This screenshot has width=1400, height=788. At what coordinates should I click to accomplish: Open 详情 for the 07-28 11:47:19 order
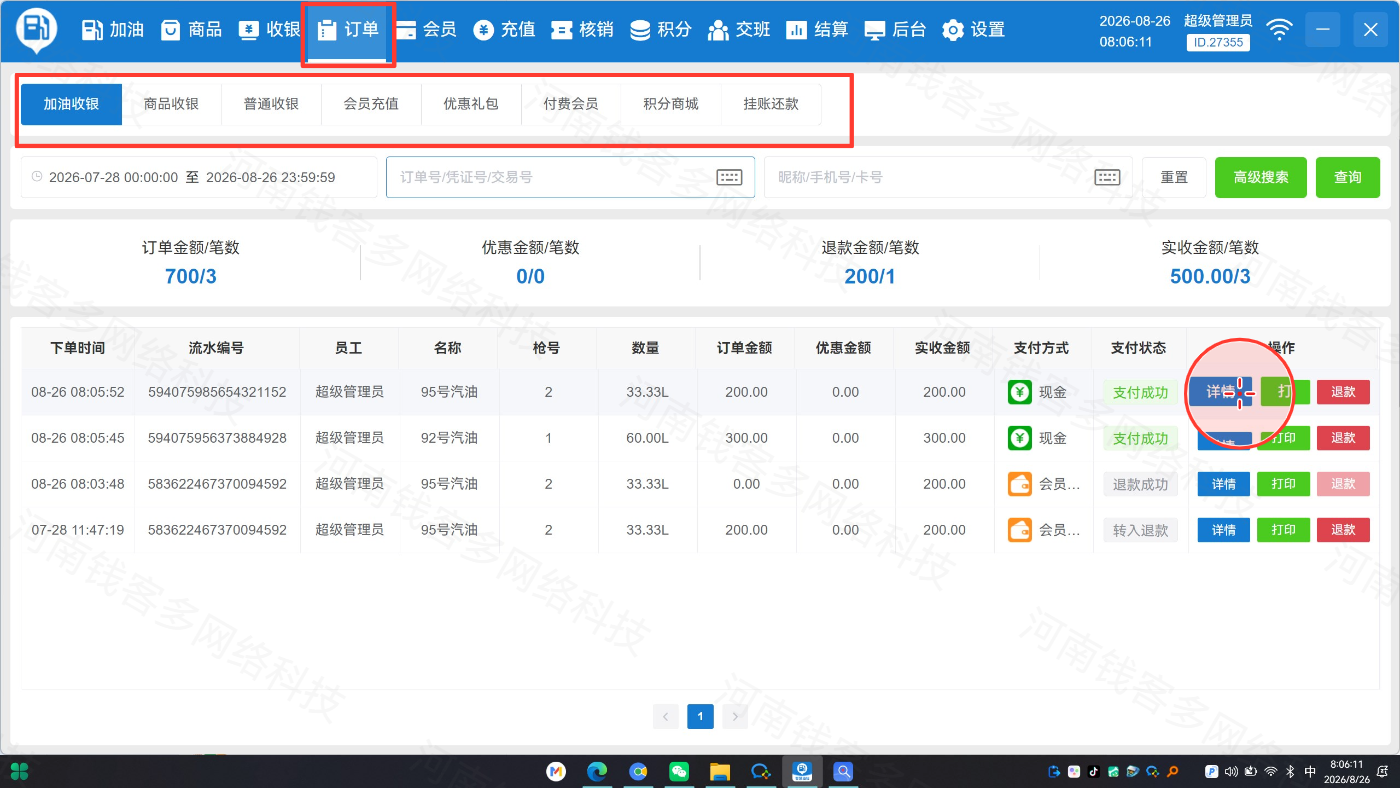1224,530
